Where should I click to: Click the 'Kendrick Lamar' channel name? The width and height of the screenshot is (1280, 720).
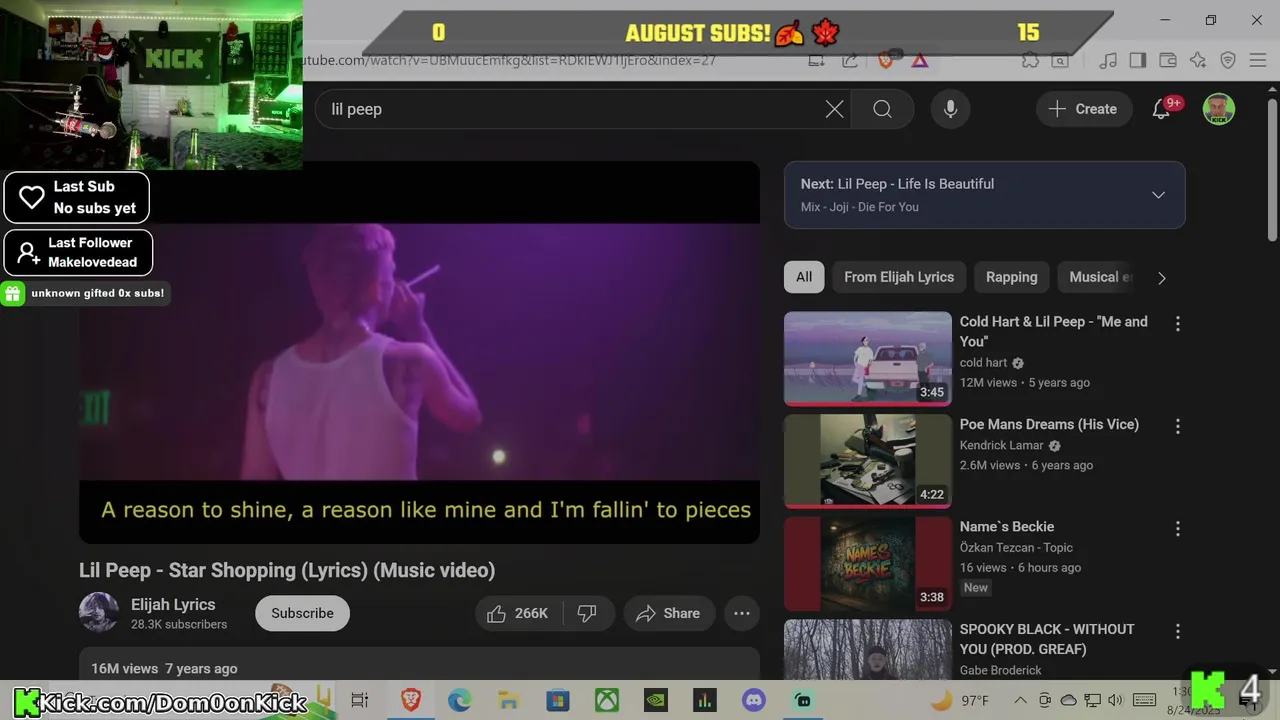[1001, 445]
